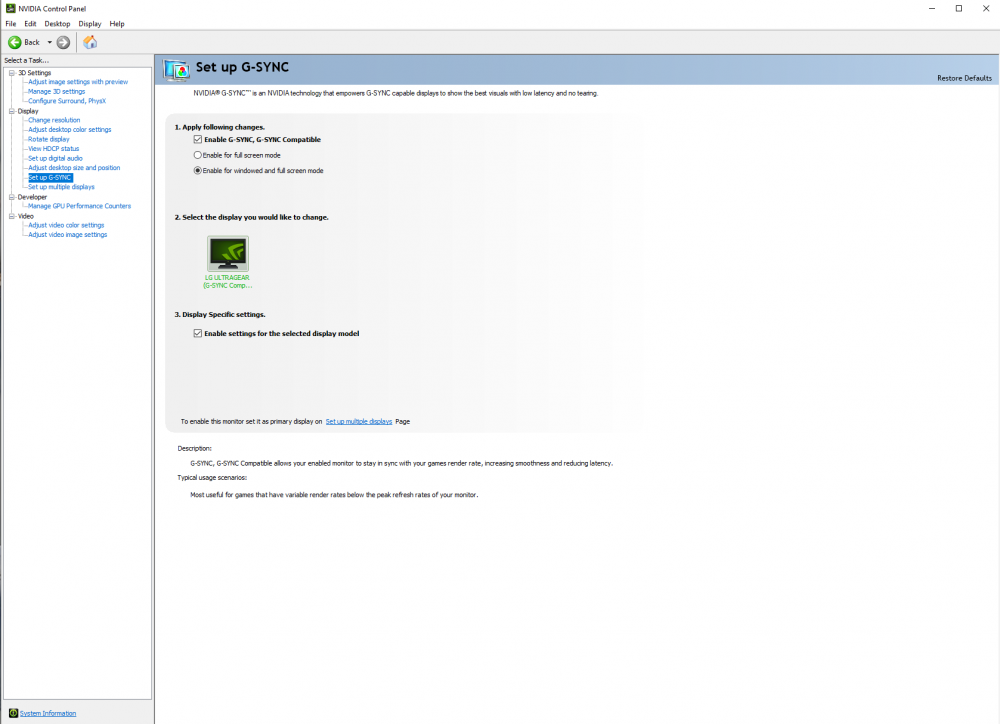Open the Help menu

click(x=117, y=23)
